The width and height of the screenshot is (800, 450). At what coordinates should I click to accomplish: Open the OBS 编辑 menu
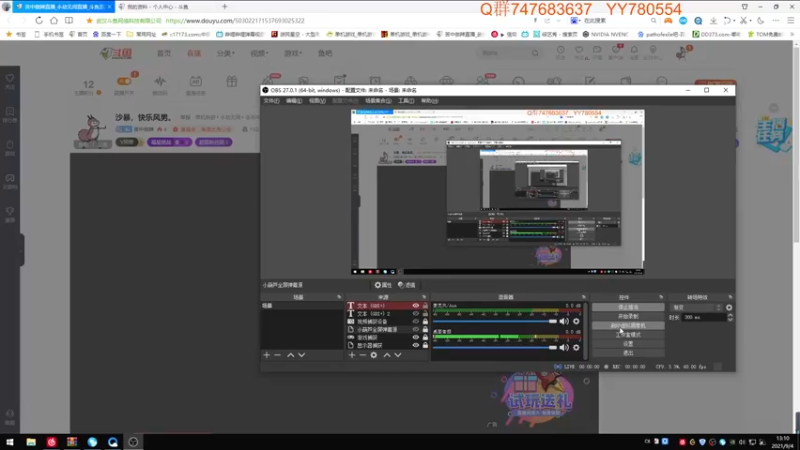(294, 101)
